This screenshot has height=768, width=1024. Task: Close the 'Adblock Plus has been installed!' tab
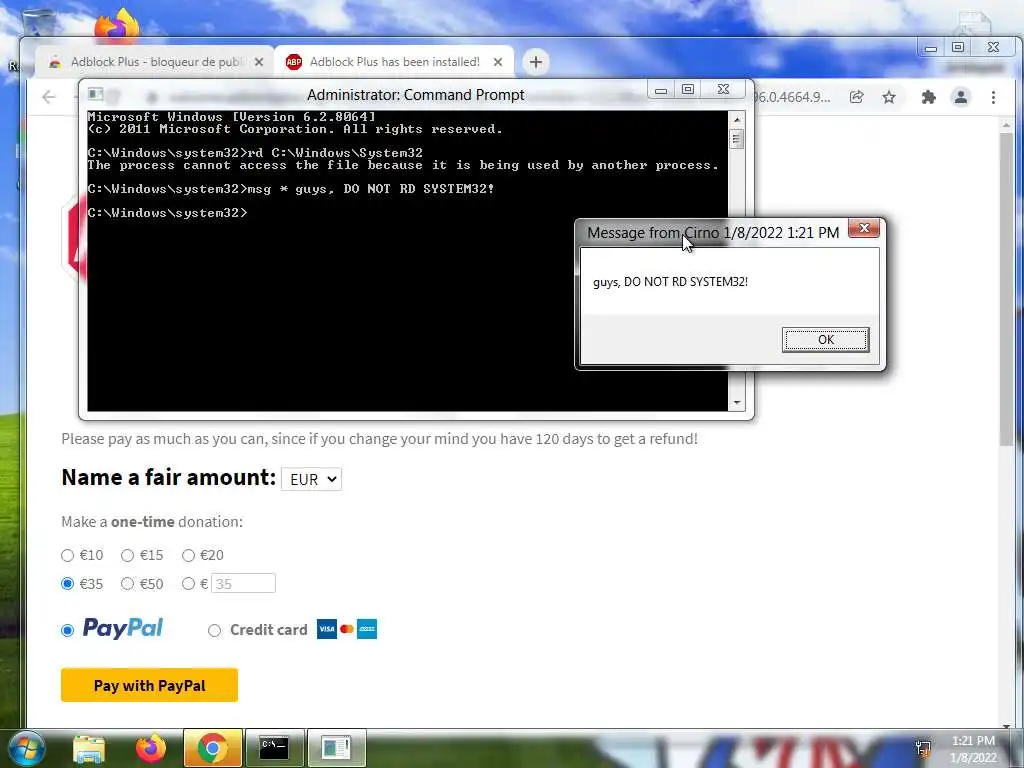(x=498, y=62)
